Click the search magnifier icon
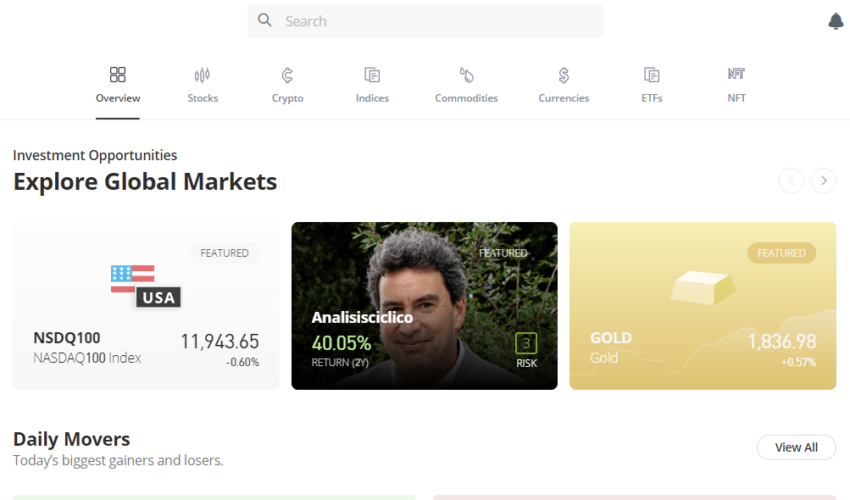Viewport: 850px width, 500px height. point(265,21)
